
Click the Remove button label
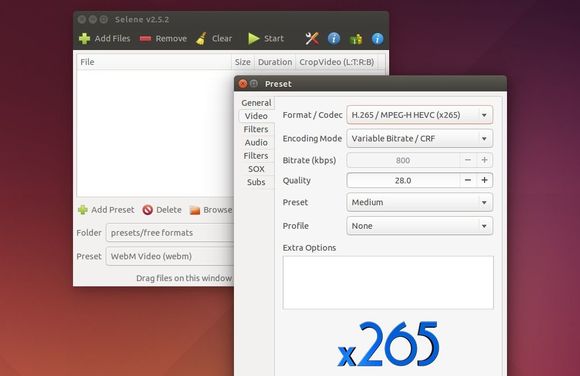coord(171,38)
